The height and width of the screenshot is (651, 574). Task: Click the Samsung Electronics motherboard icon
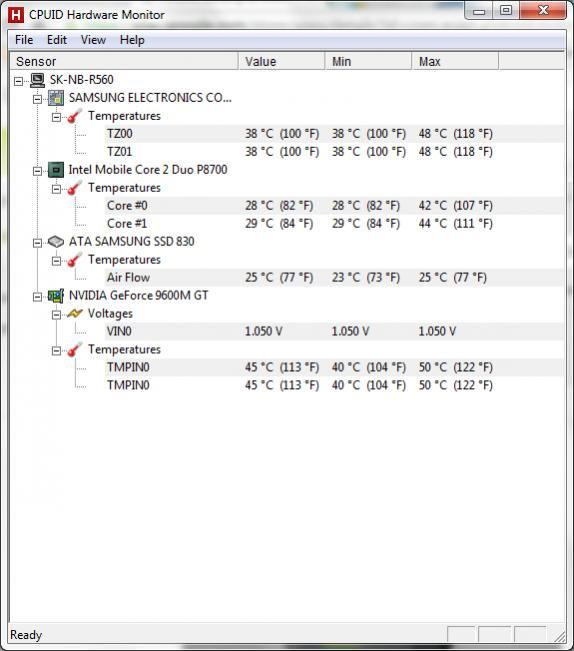pyautogui.click(x=56, y=98)
